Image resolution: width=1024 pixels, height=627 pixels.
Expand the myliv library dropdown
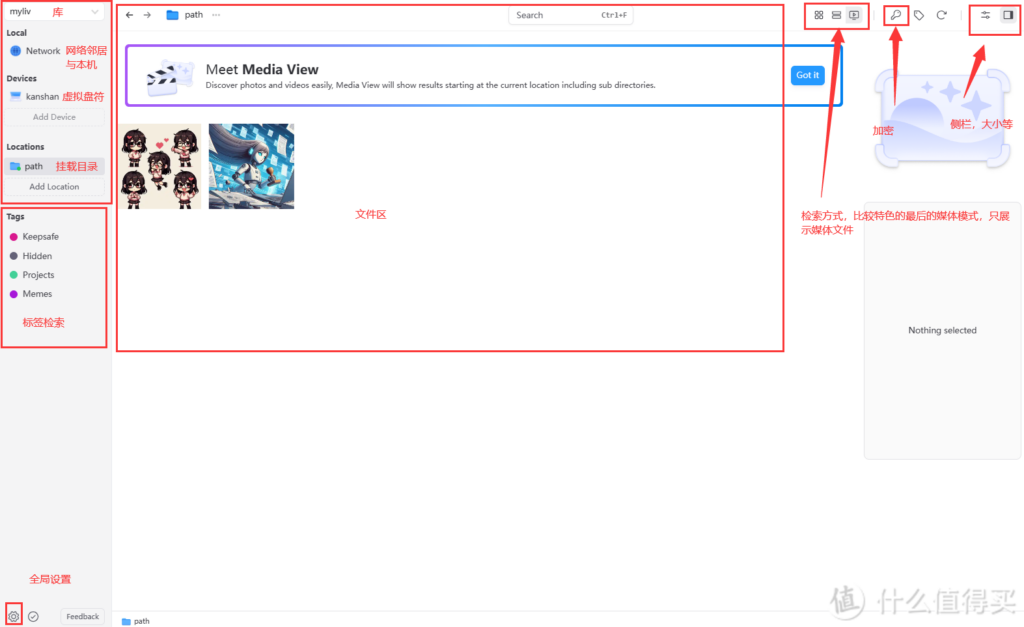[x=54, y=12]
